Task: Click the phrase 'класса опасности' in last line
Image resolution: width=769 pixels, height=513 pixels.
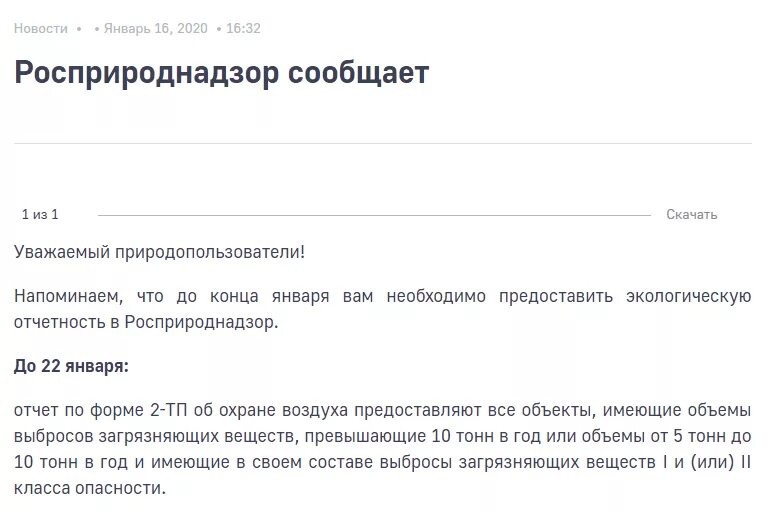Action: (x=90, y=488)
